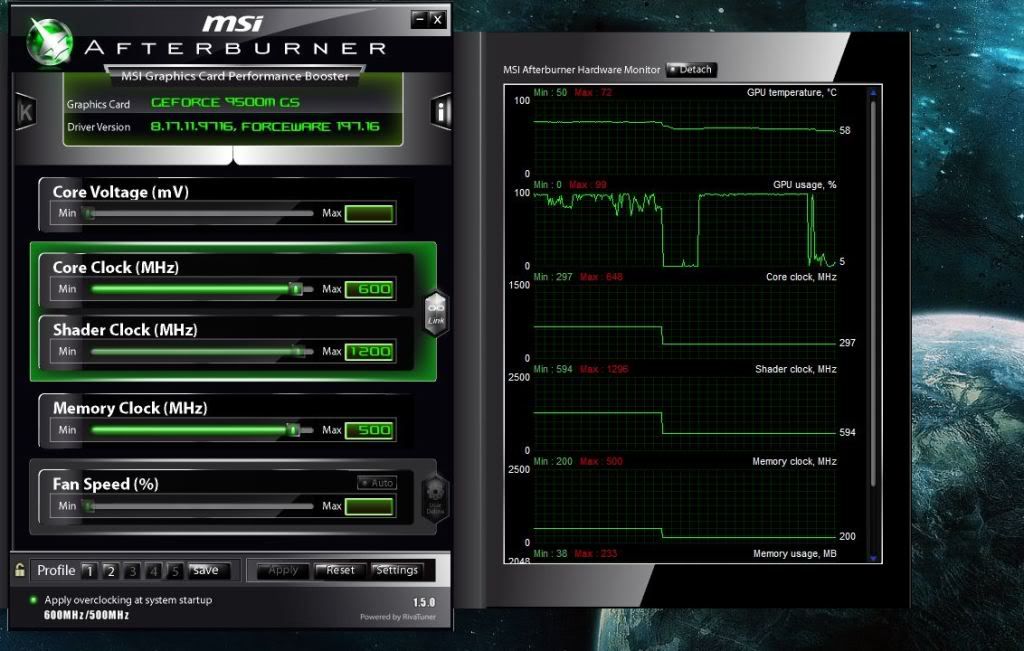Click the Powered by RivaTuner text

click(398, 617)
